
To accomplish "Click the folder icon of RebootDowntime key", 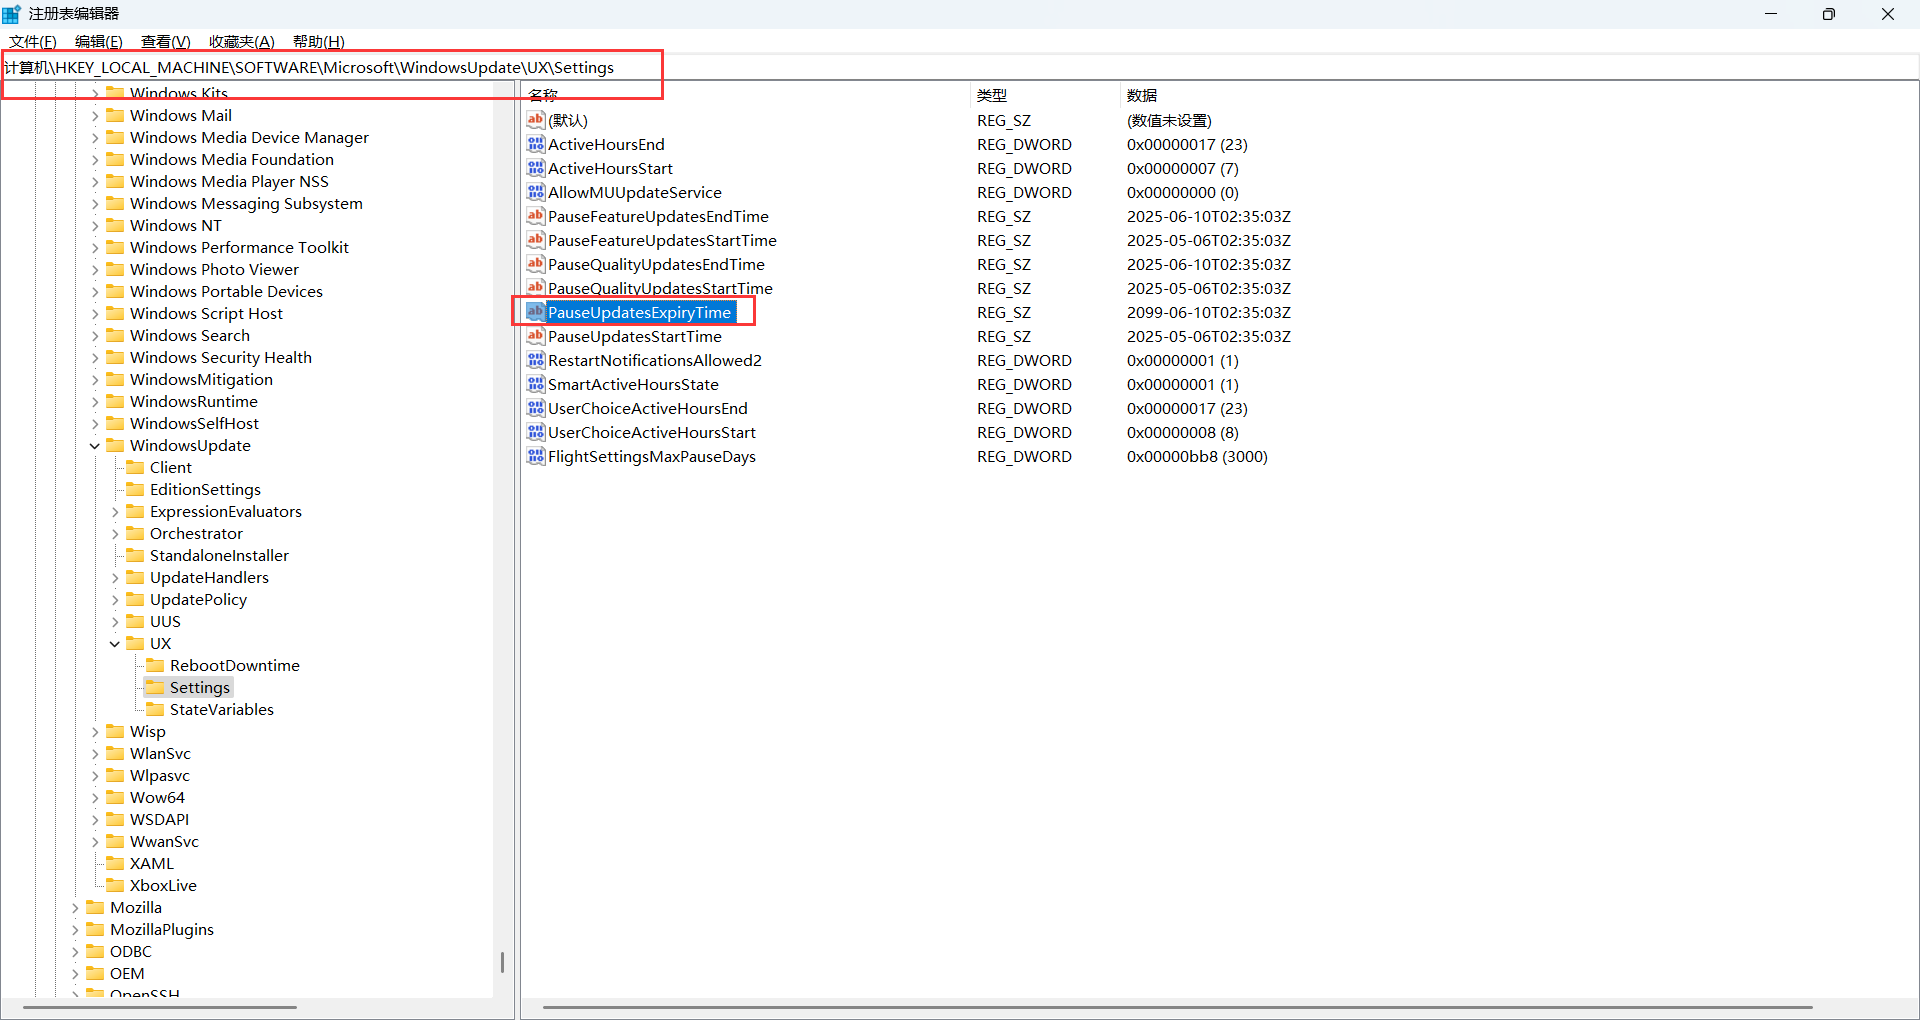I will point(155,665).
